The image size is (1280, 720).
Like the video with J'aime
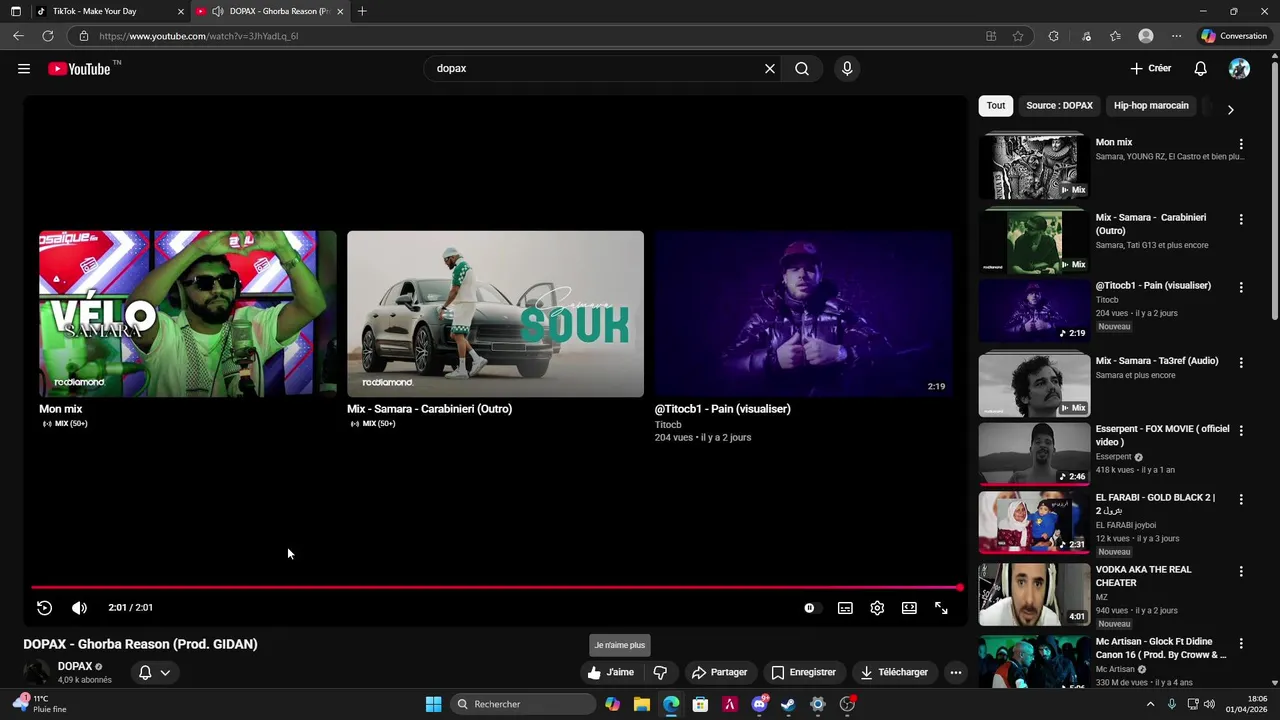tap(611, 673)
